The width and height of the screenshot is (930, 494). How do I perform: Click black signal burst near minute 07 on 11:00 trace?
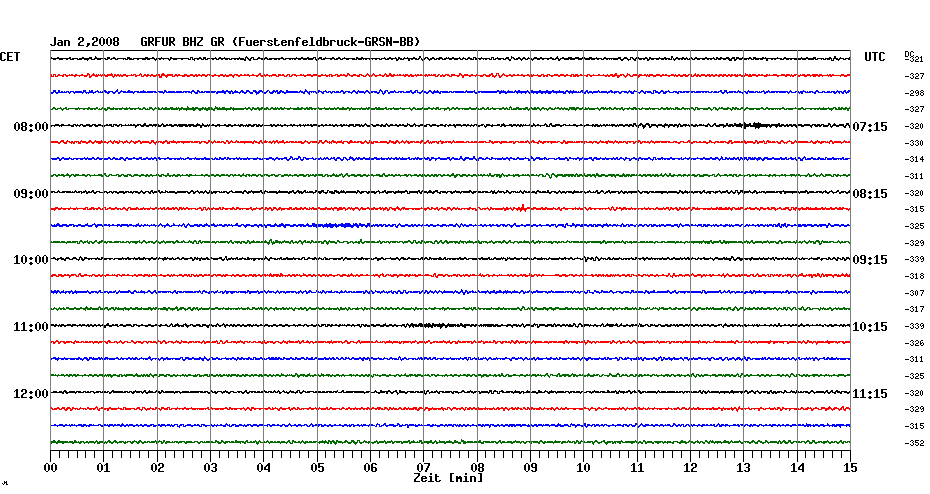click(x=436, y=325)
